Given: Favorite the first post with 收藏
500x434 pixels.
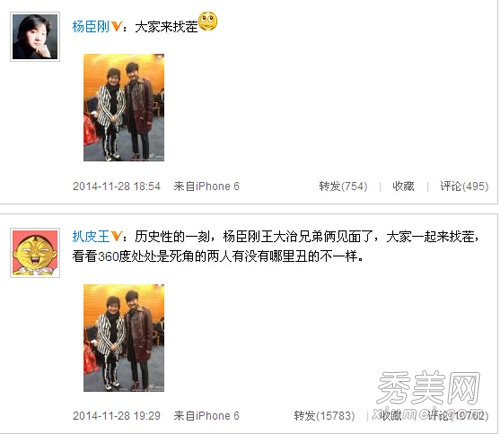Looking at the screenshot, I should (403, 186).
